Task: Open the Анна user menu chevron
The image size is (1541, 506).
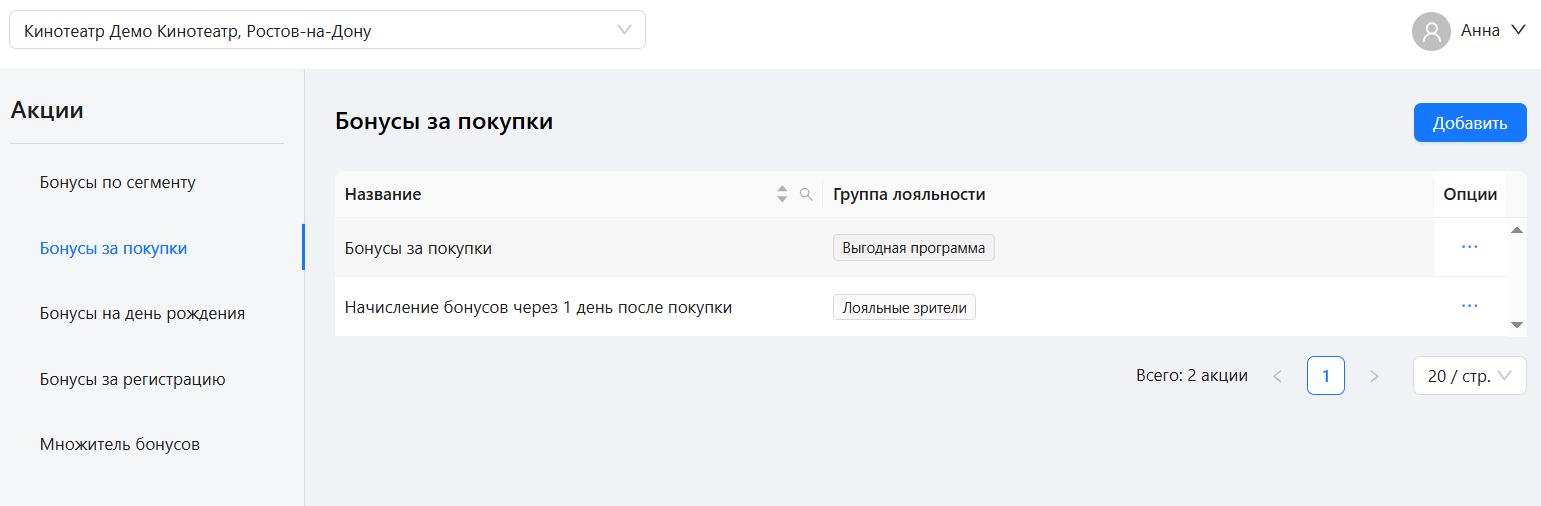Action: (x=1518, y=30)
